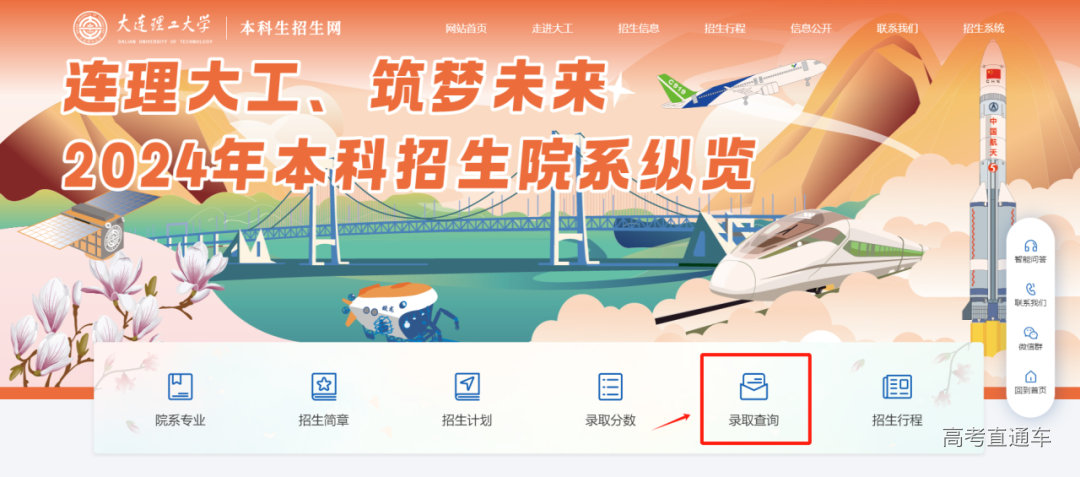Click the Dalian University of Technology logo
The image size is (1080, 477).
144,28
